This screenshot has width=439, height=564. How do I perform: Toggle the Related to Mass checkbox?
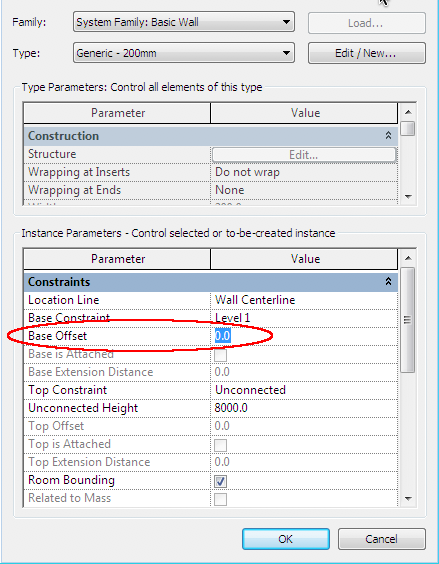[221, 499]
